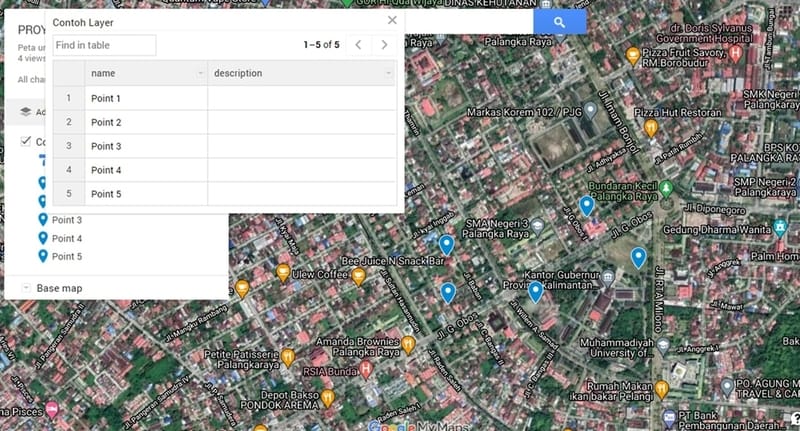Viewport: 800px width, 431px height.
Task: Click description cell of Point 5
Action: point(302,194)
